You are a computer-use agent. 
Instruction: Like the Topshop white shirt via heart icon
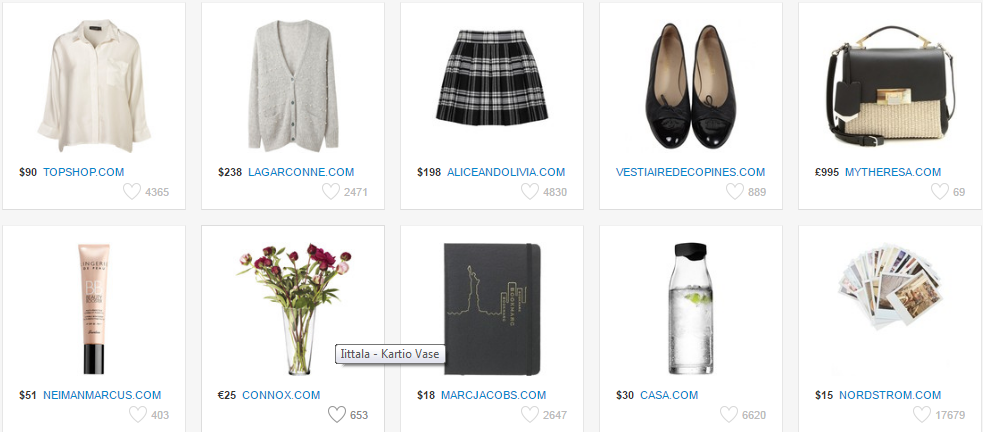132,191
